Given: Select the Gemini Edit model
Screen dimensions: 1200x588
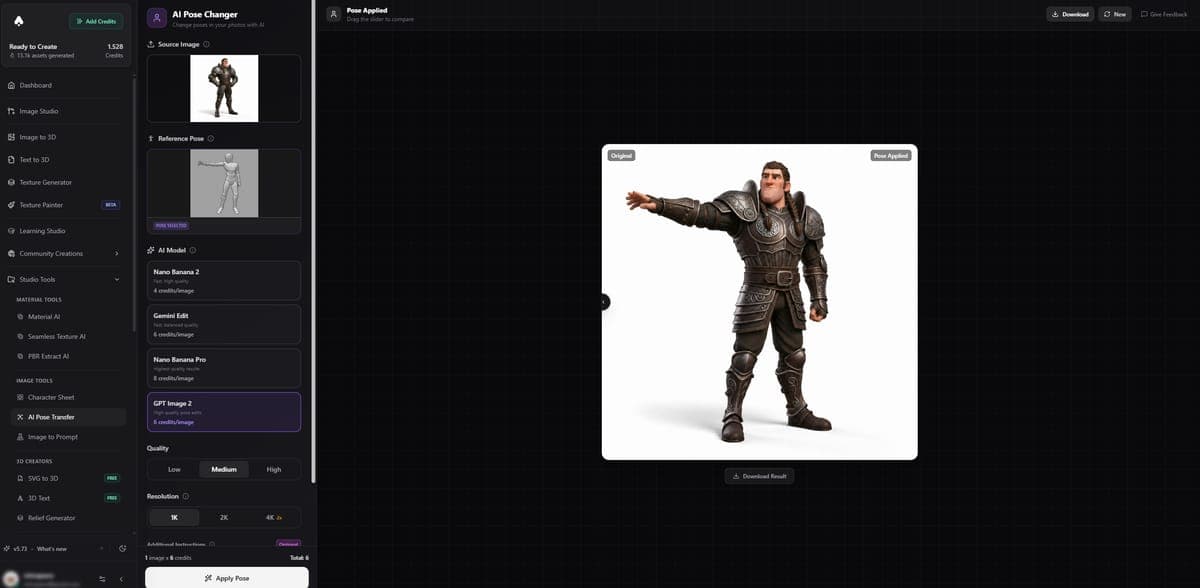Looking at the screenshot, I should tap(224, 324).
